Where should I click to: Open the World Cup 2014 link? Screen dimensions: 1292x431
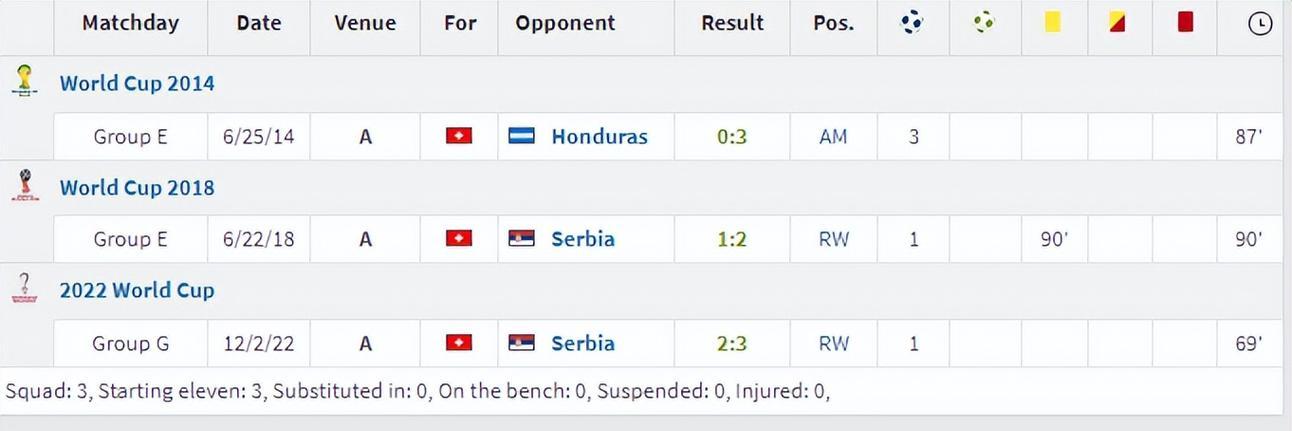tap(137, 84)
